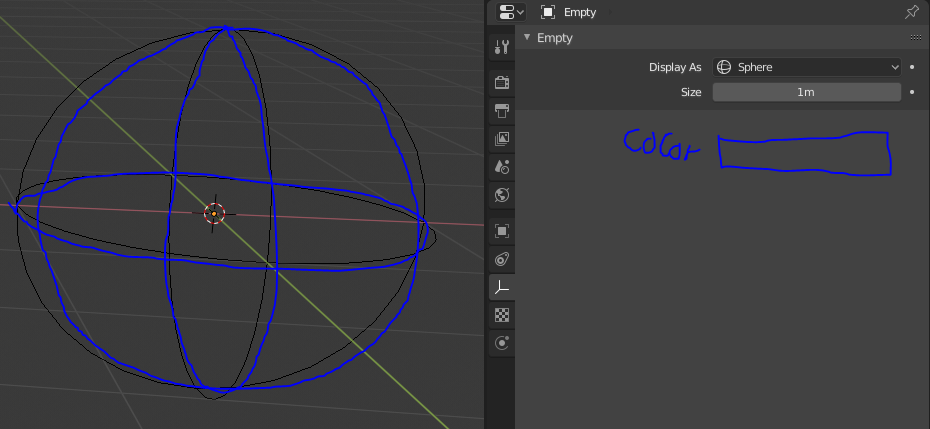Viewport: 930px width, 429px height.
Task: Collapse the Empty panel with its triangle
Action: point(527,37)
